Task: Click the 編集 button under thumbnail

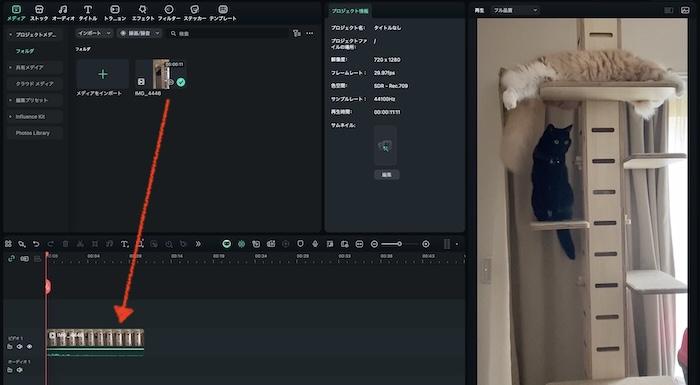Action: click(x=387, y=175)
